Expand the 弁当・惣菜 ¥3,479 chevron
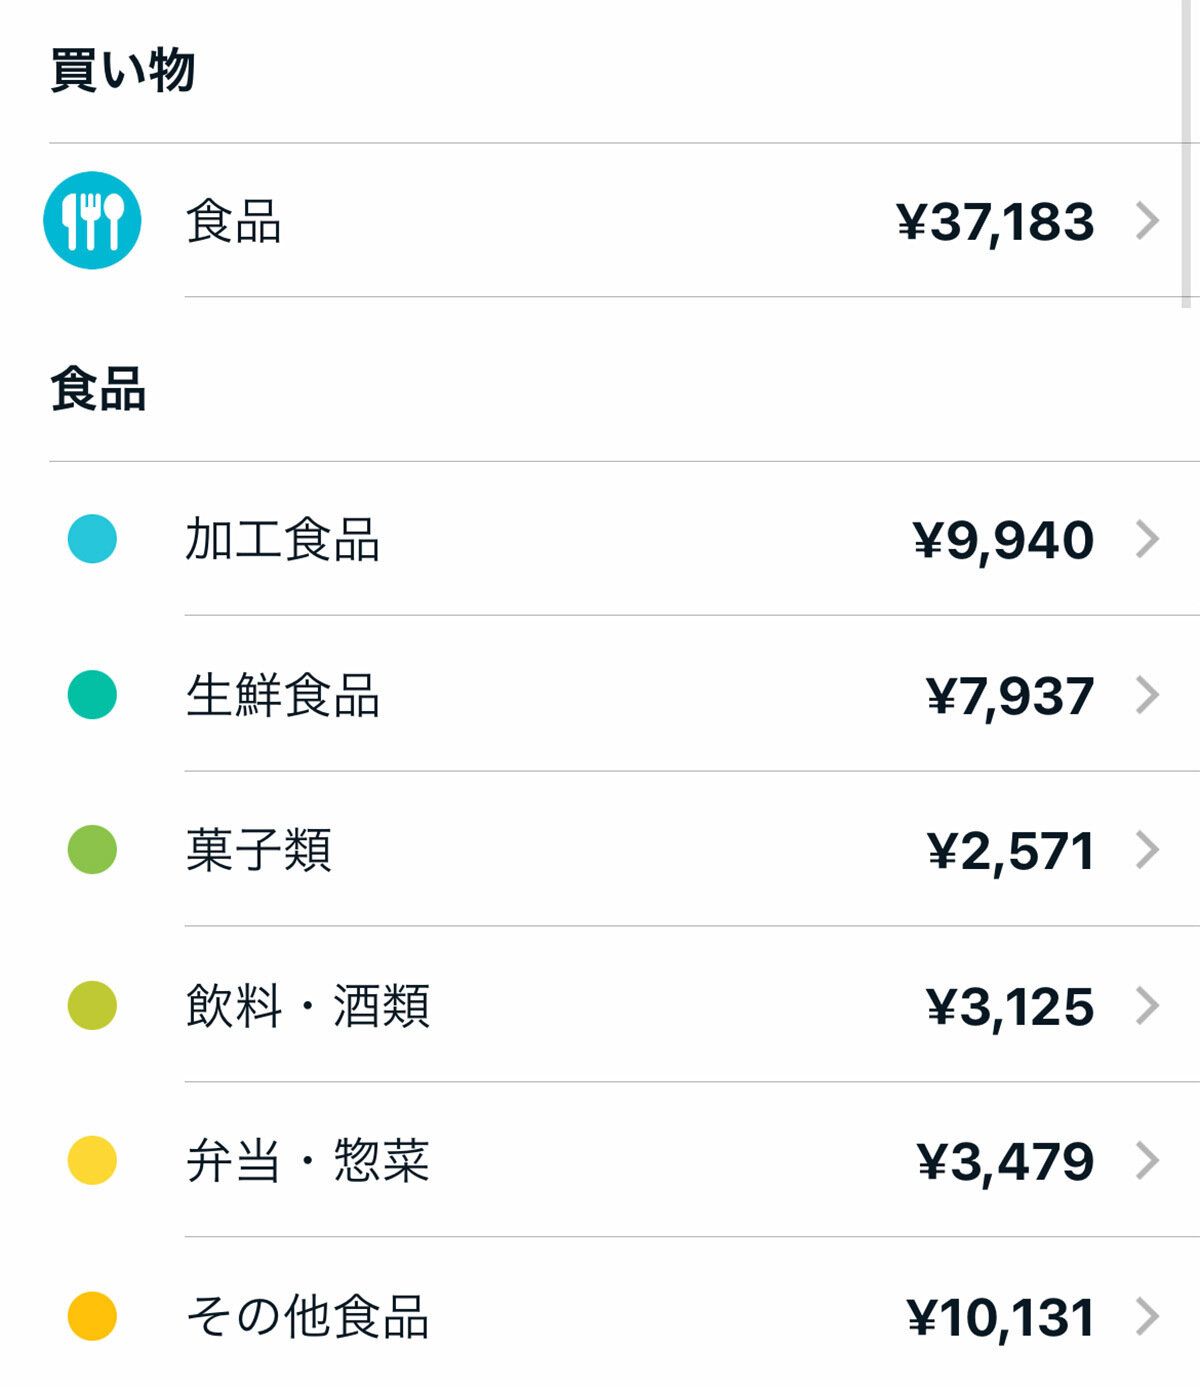This screenshot has height=1396, width=1200. [x=1148, y=1161]
